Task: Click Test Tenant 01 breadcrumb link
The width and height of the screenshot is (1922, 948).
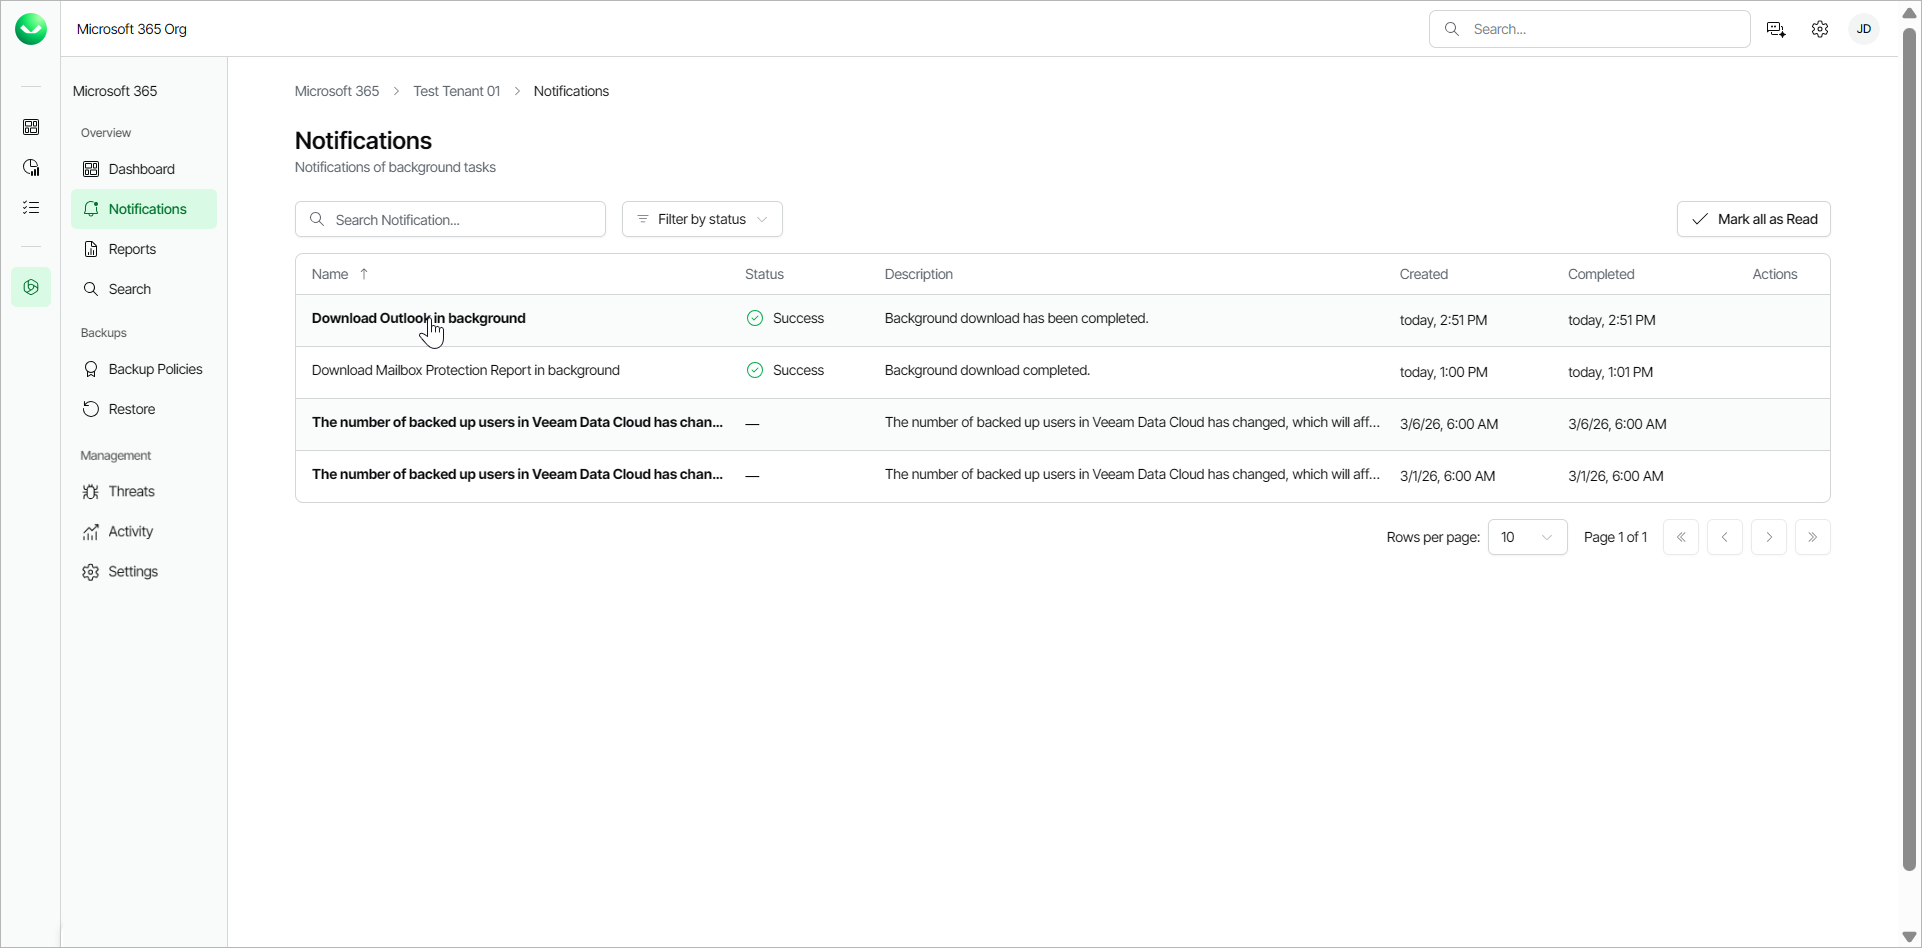Action: click(456, 91)
